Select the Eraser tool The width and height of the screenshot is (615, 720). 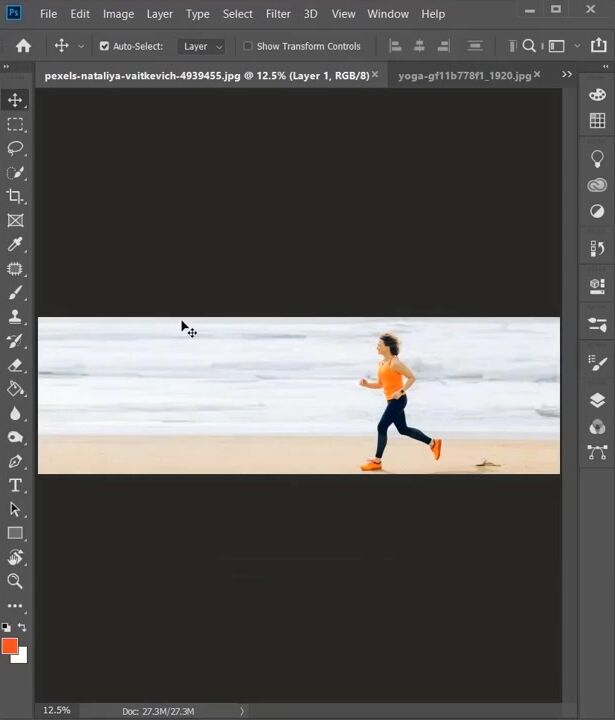pos(15,365)
